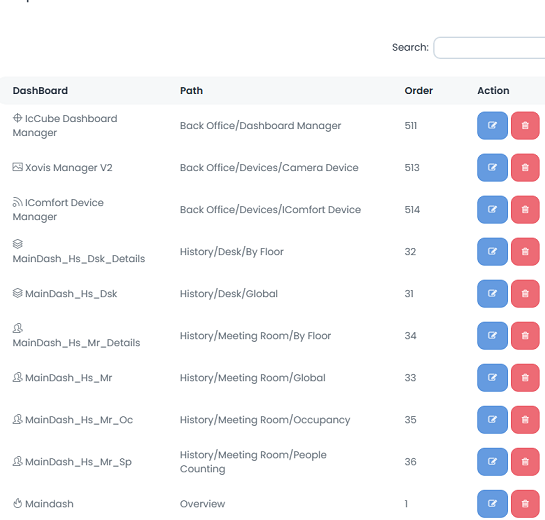Delete the IComfort Device Manager row

525,210
